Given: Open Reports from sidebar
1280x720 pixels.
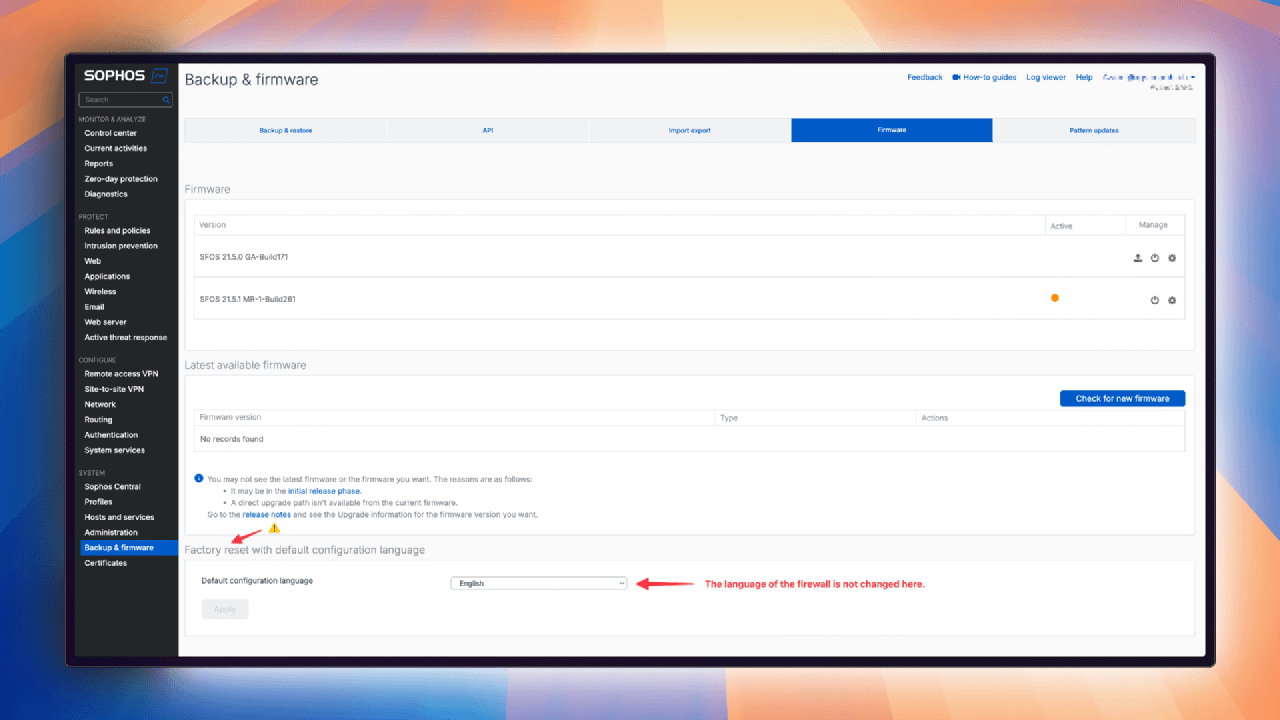Looking at the screenshot, I should pos(99,163).
